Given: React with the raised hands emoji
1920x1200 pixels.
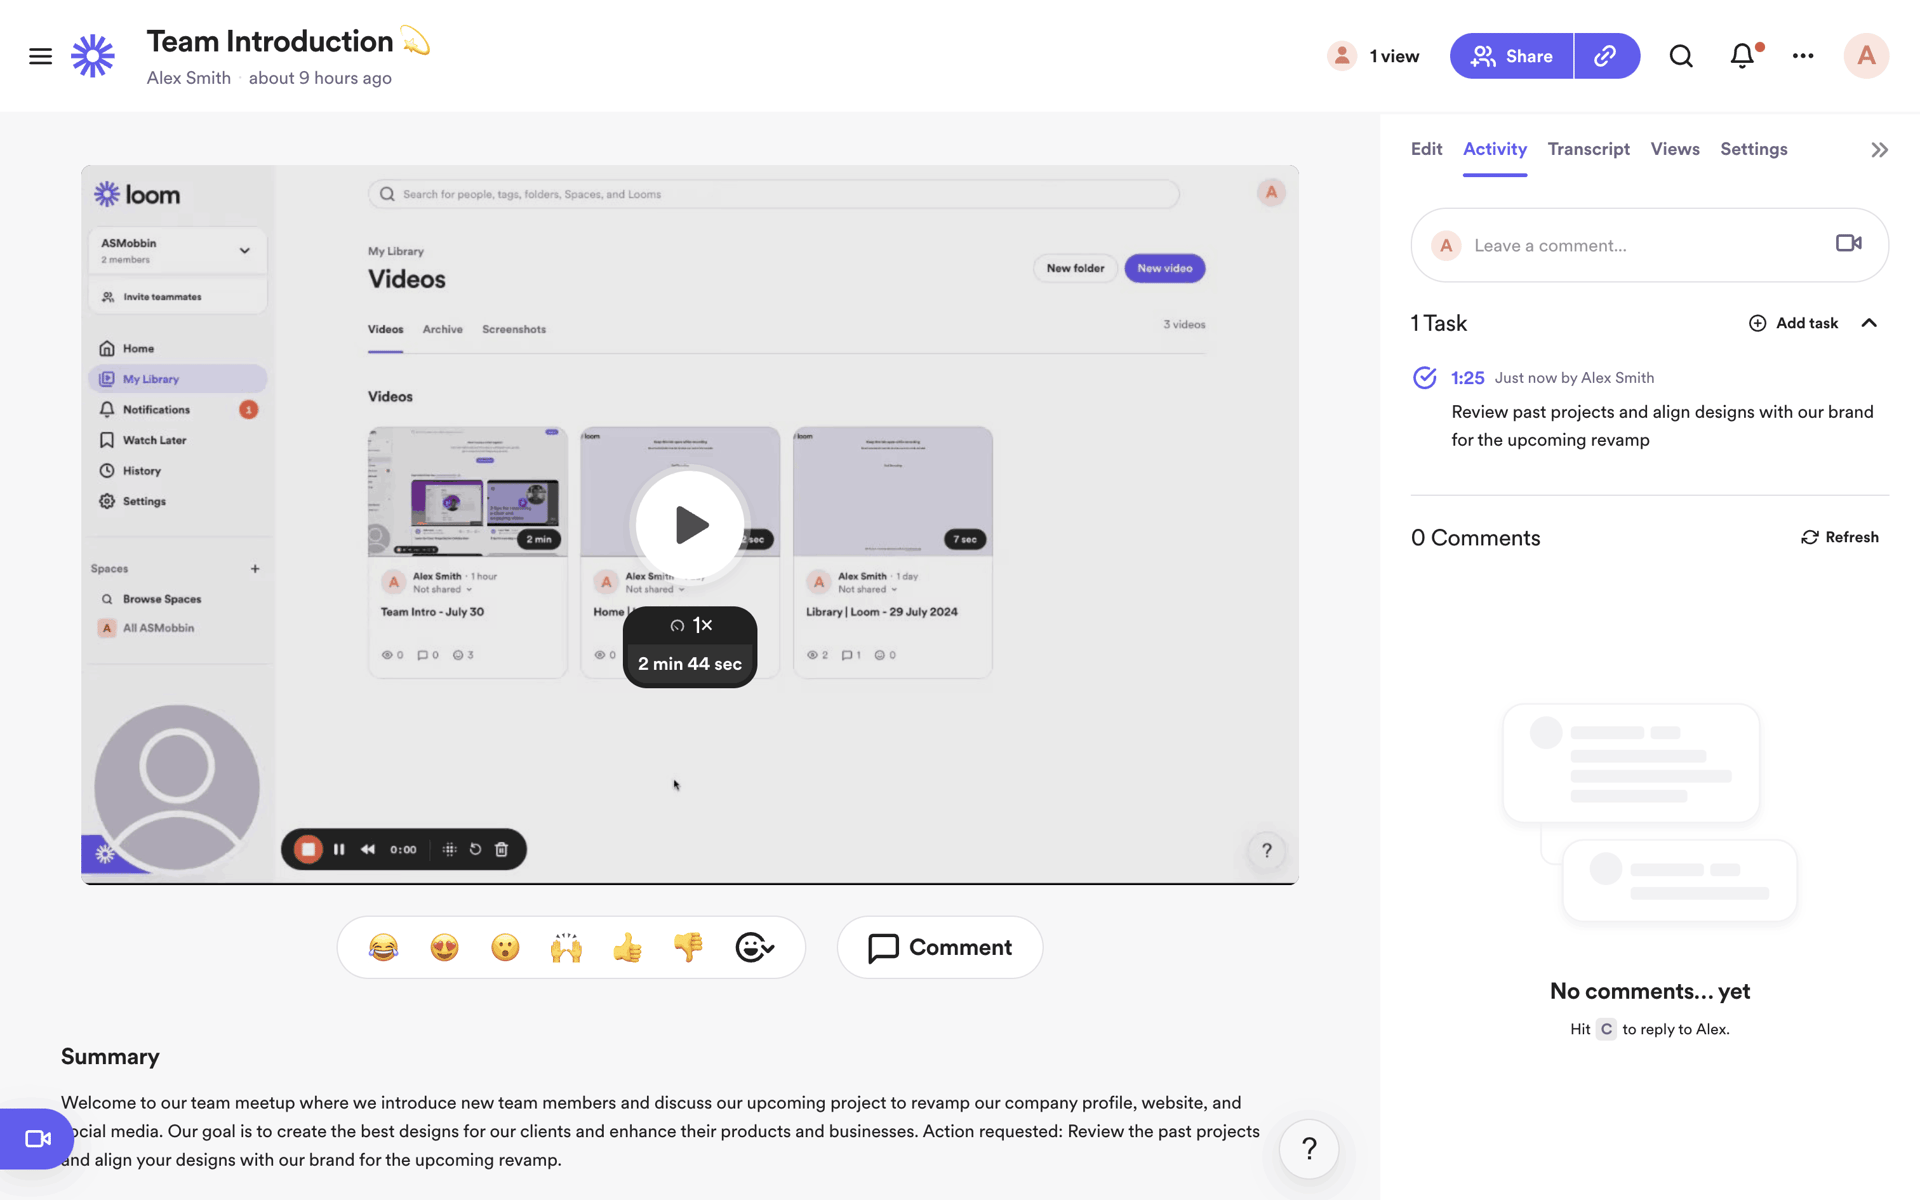Looking at the screenshot, I should point(566,947).
